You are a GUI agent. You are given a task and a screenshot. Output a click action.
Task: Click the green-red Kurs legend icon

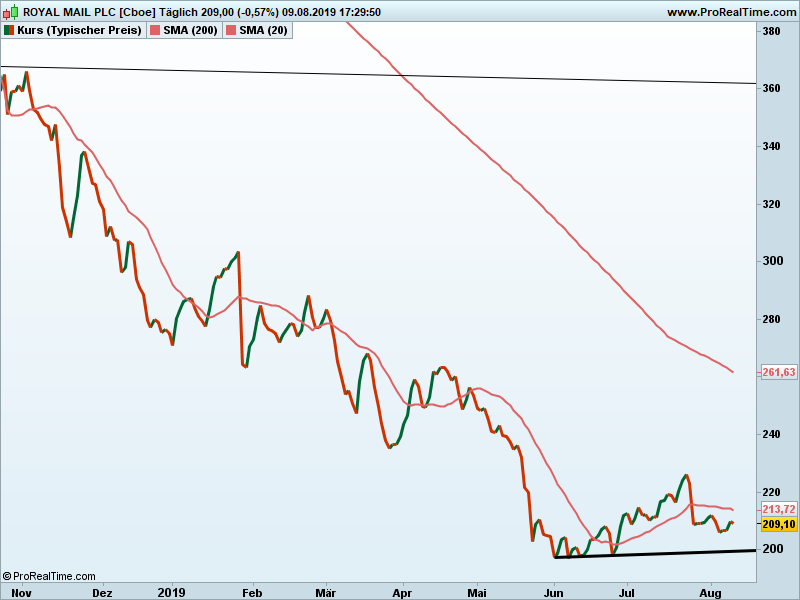coord(9,31)
